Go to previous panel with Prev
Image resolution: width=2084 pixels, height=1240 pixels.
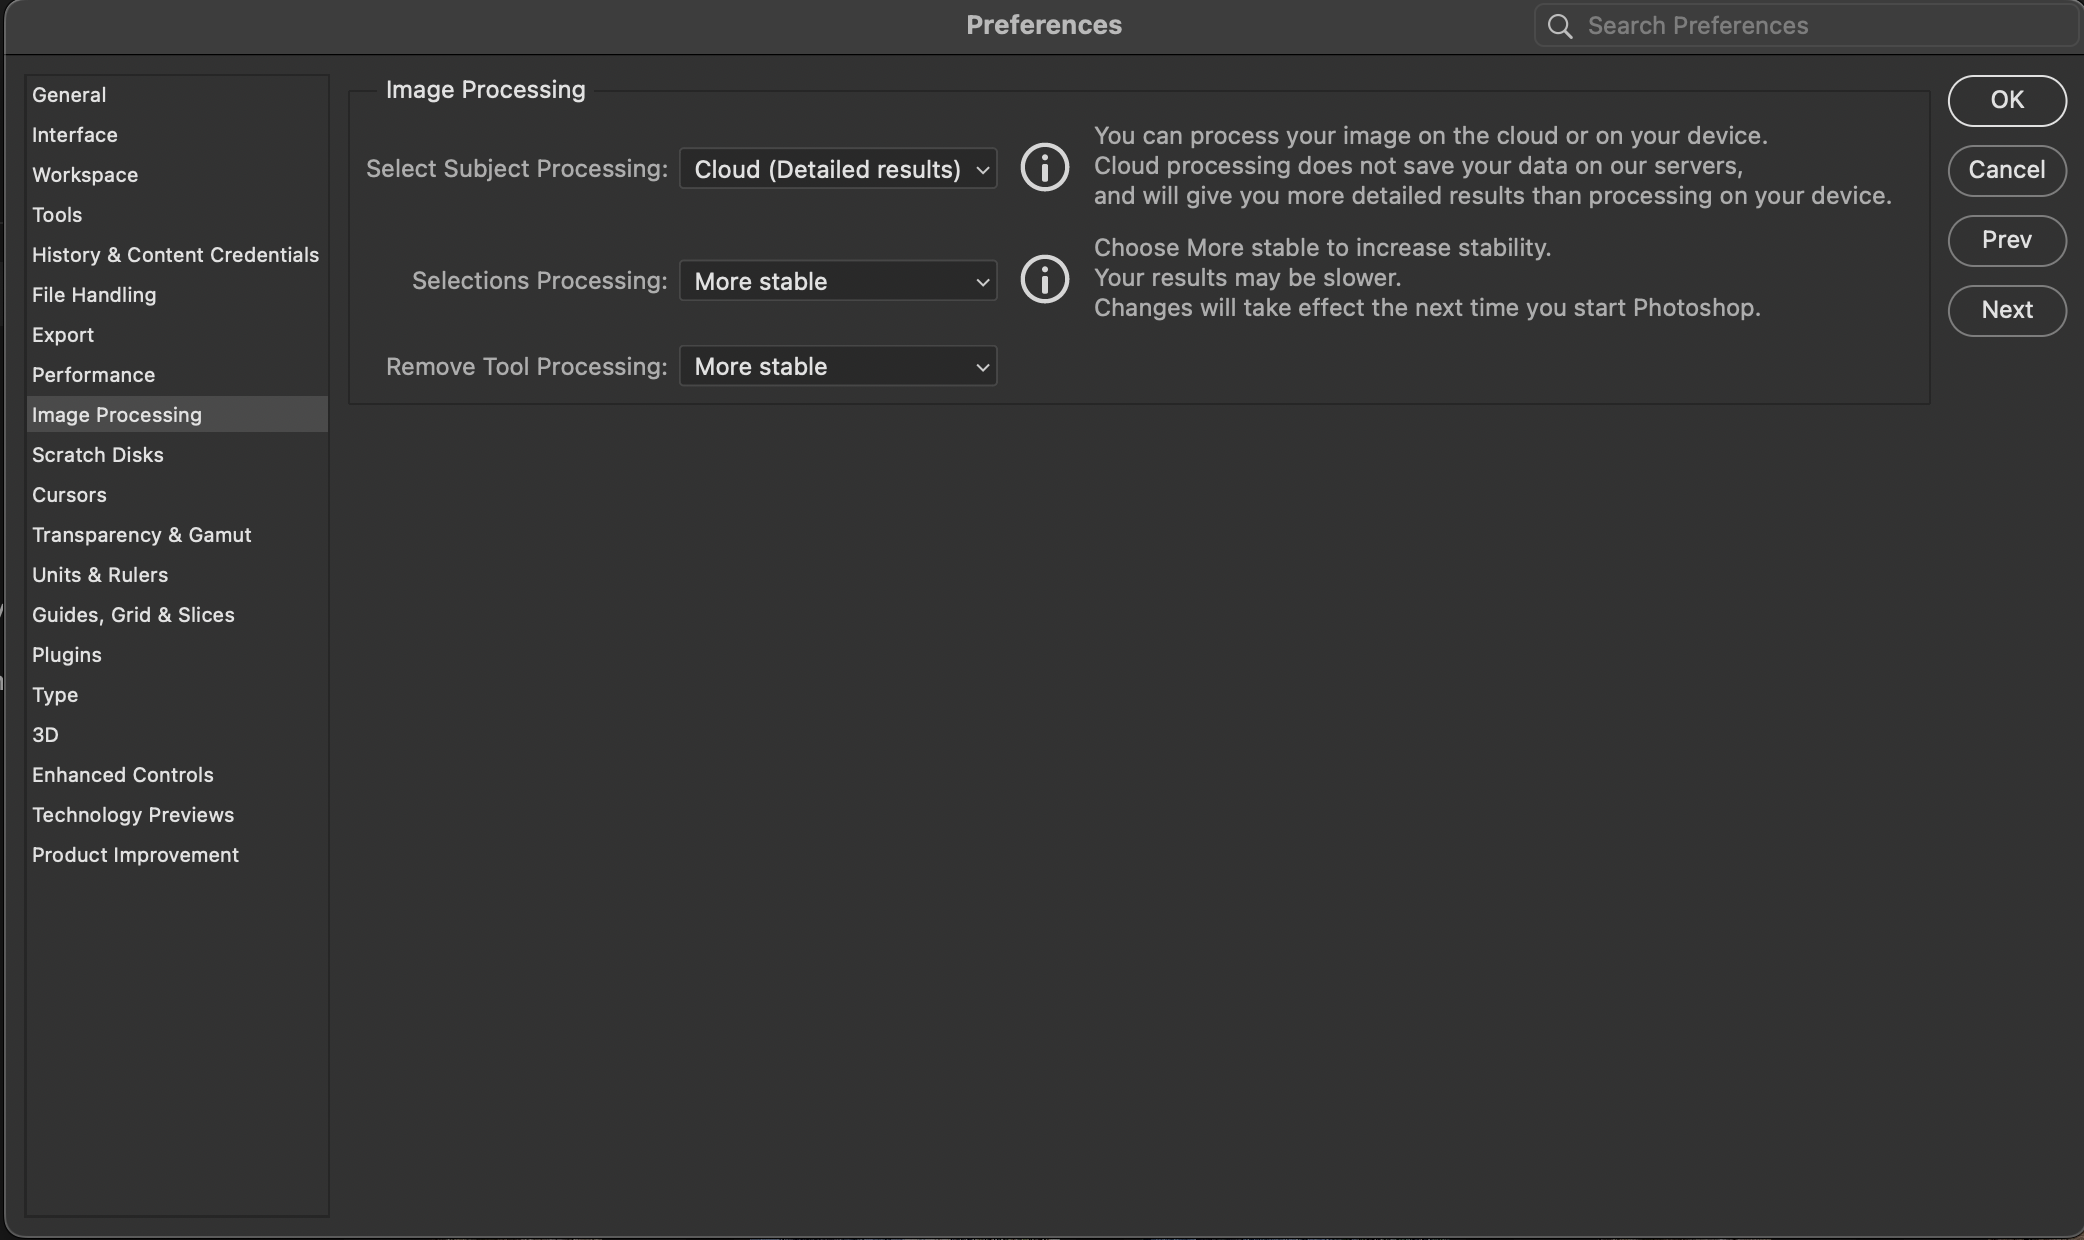point(2006,240)
